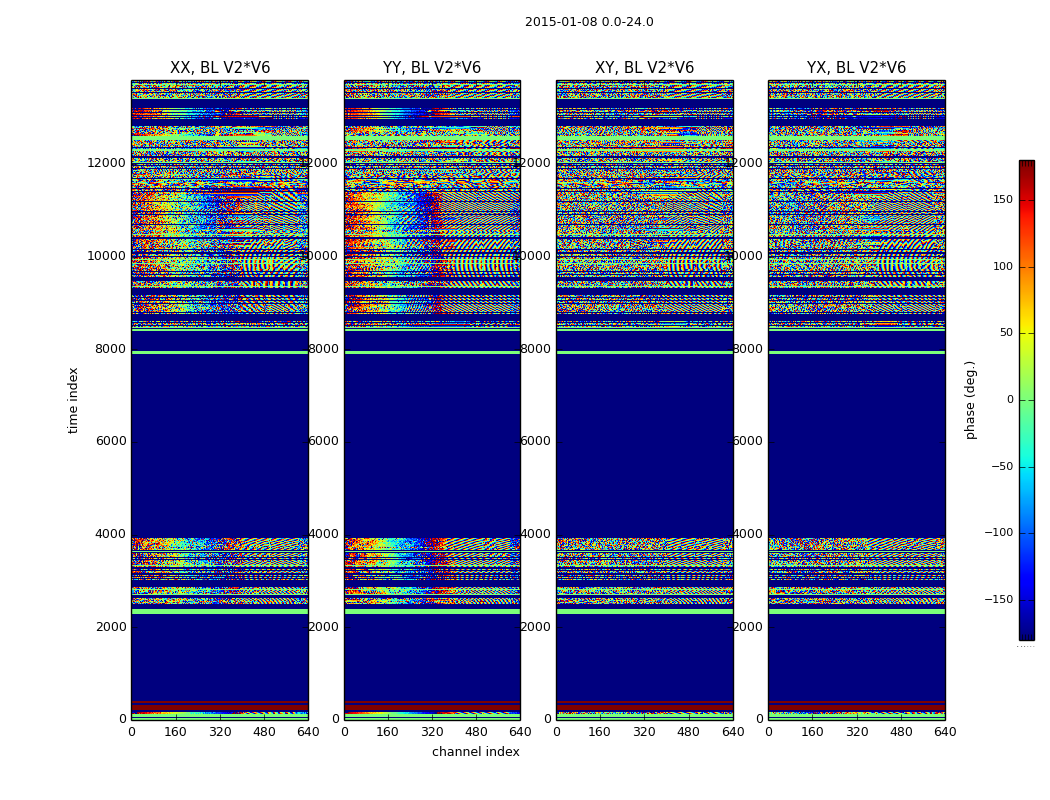Image resolution: width=1050 pixels, height=800 pixels.
Task: Click the dark blue bottom of colorbar
Action: (1026, 633)
